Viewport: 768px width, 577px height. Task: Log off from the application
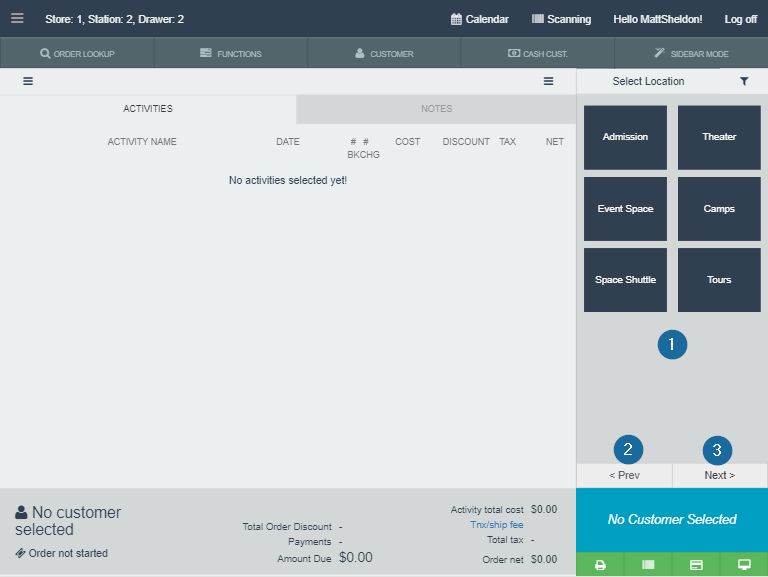pyautogui.click(x=741, y=19)
